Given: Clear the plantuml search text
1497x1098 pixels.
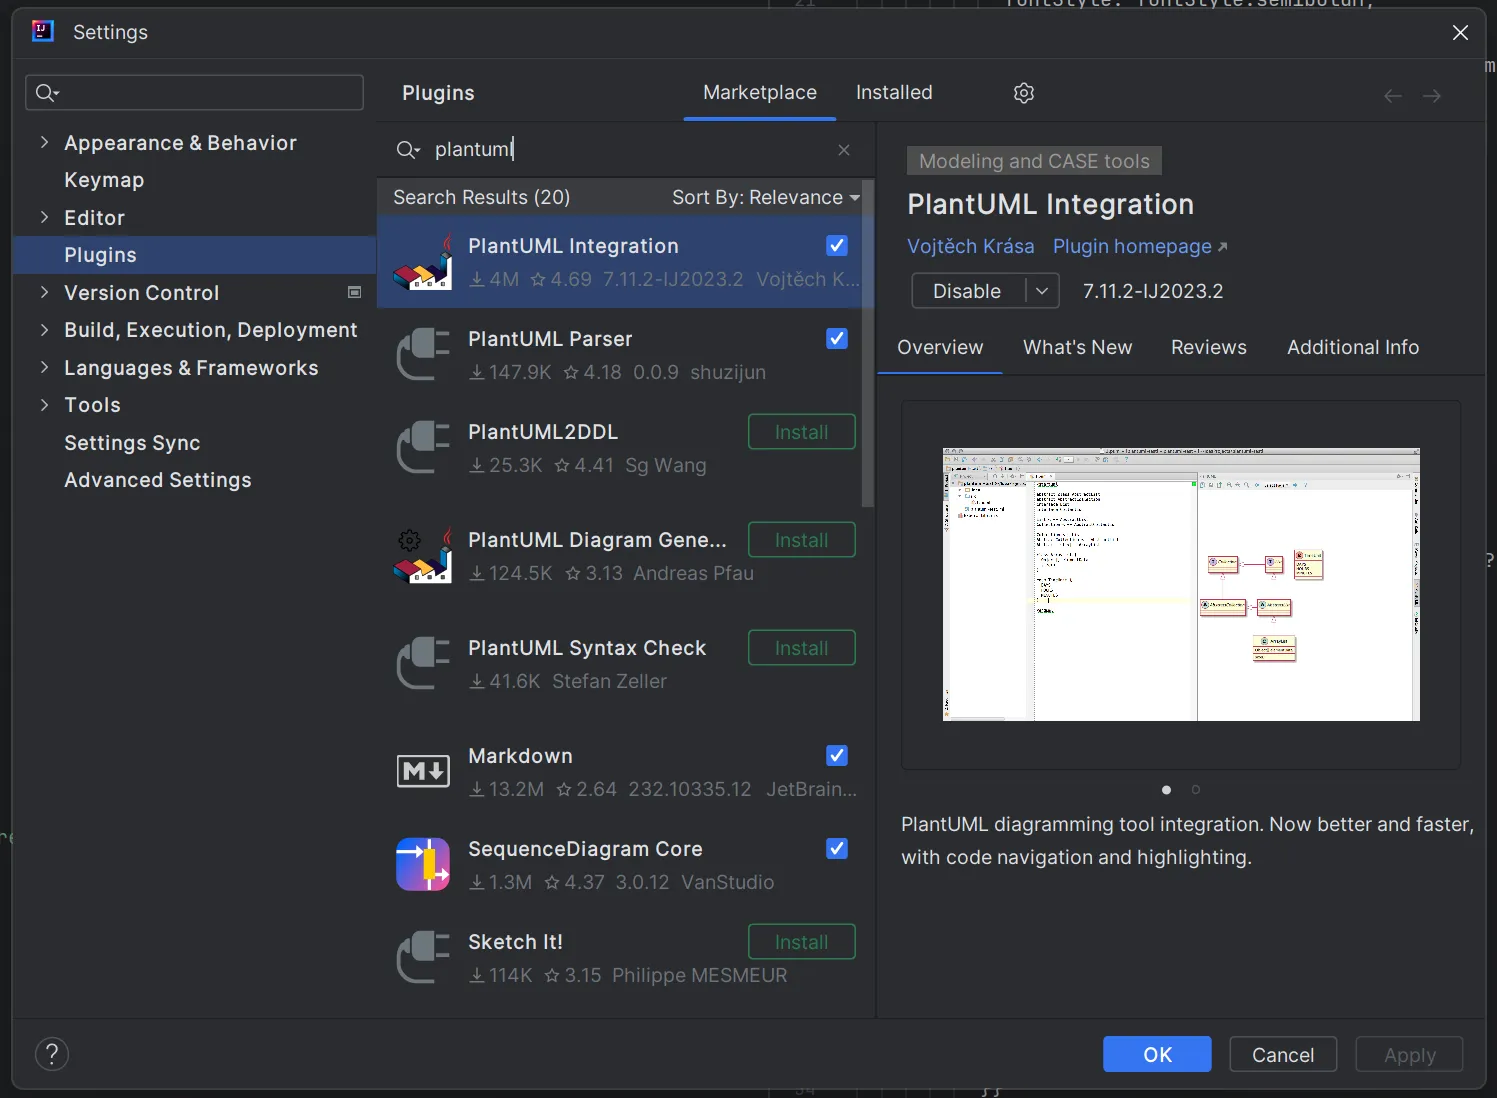Looking at the screenshot, I should pyautogui.click(x=844, y=149).
